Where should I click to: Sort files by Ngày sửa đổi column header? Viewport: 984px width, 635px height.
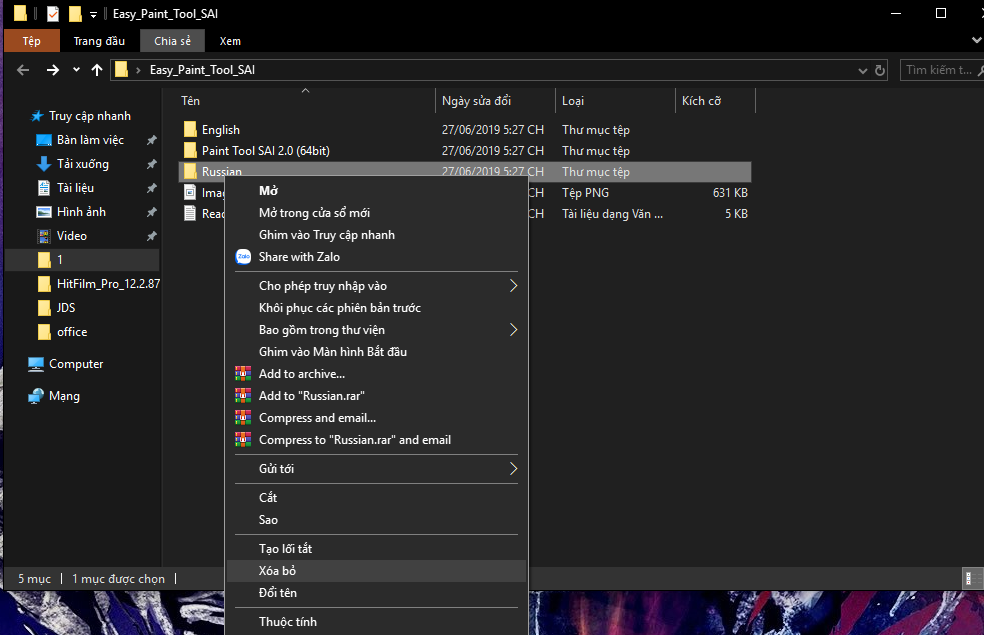point(476,101)
